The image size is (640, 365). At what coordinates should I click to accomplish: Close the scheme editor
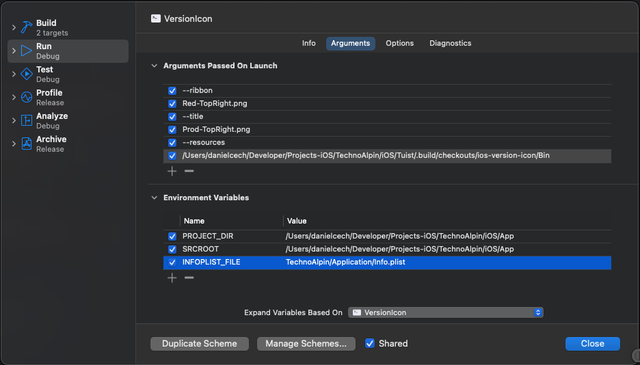(592, 344)
